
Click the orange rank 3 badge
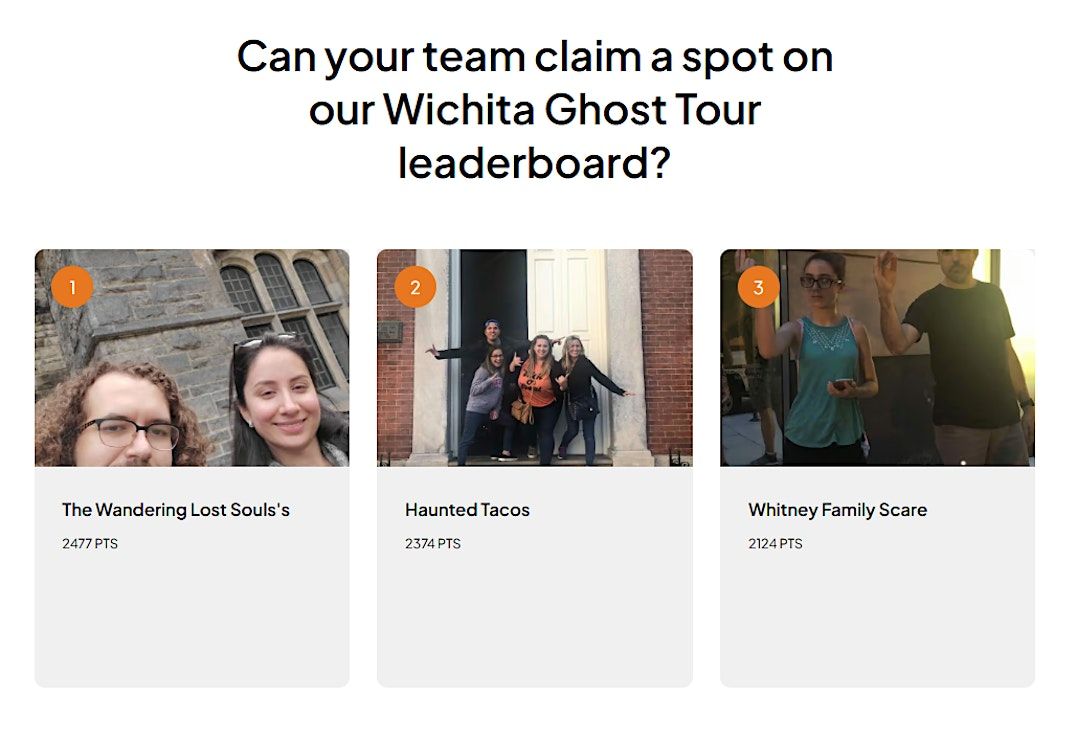[x=758, y=287]
